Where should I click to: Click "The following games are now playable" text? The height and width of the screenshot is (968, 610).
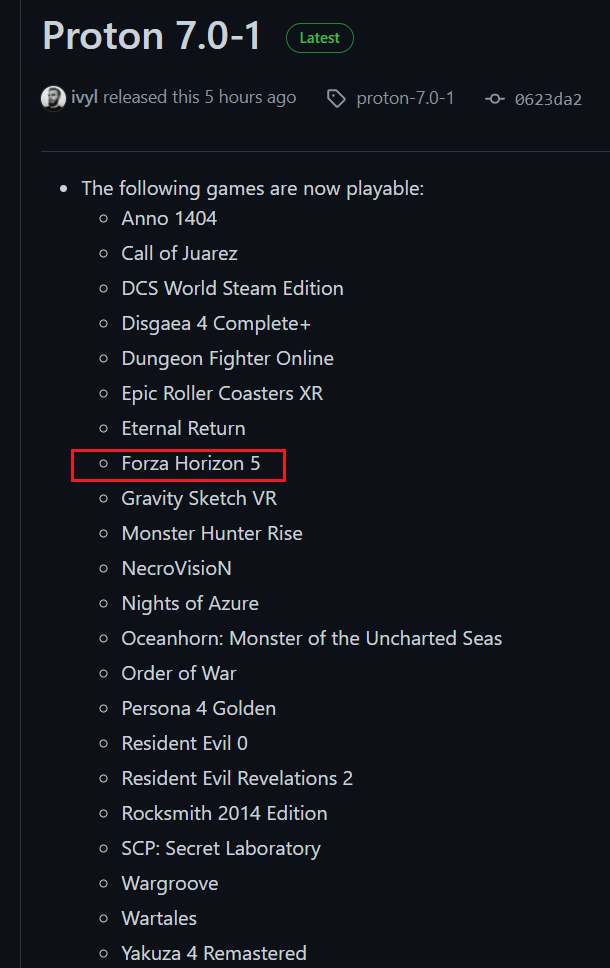pyautogui.click(x=252, y=188)
